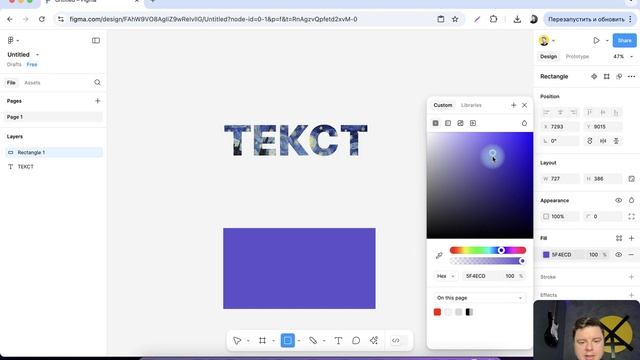Click inside the color saturation field
Viewport: 640px width, 360px height.
(480, 185)
